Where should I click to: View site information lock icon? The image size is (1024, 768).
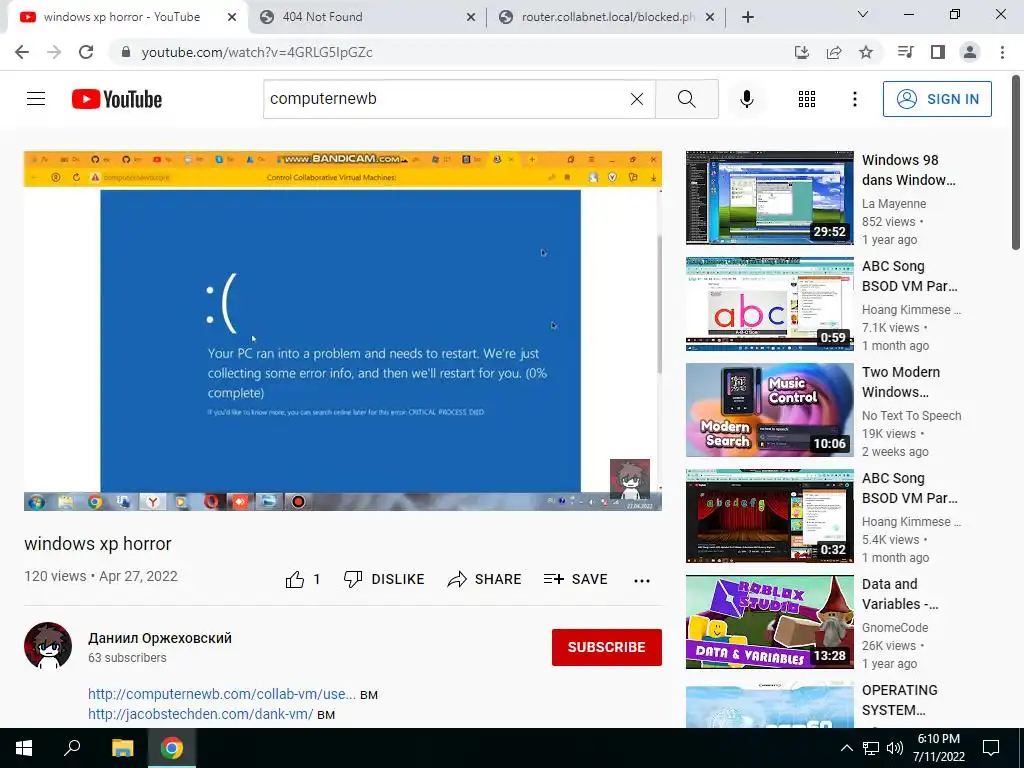(126, 52)
